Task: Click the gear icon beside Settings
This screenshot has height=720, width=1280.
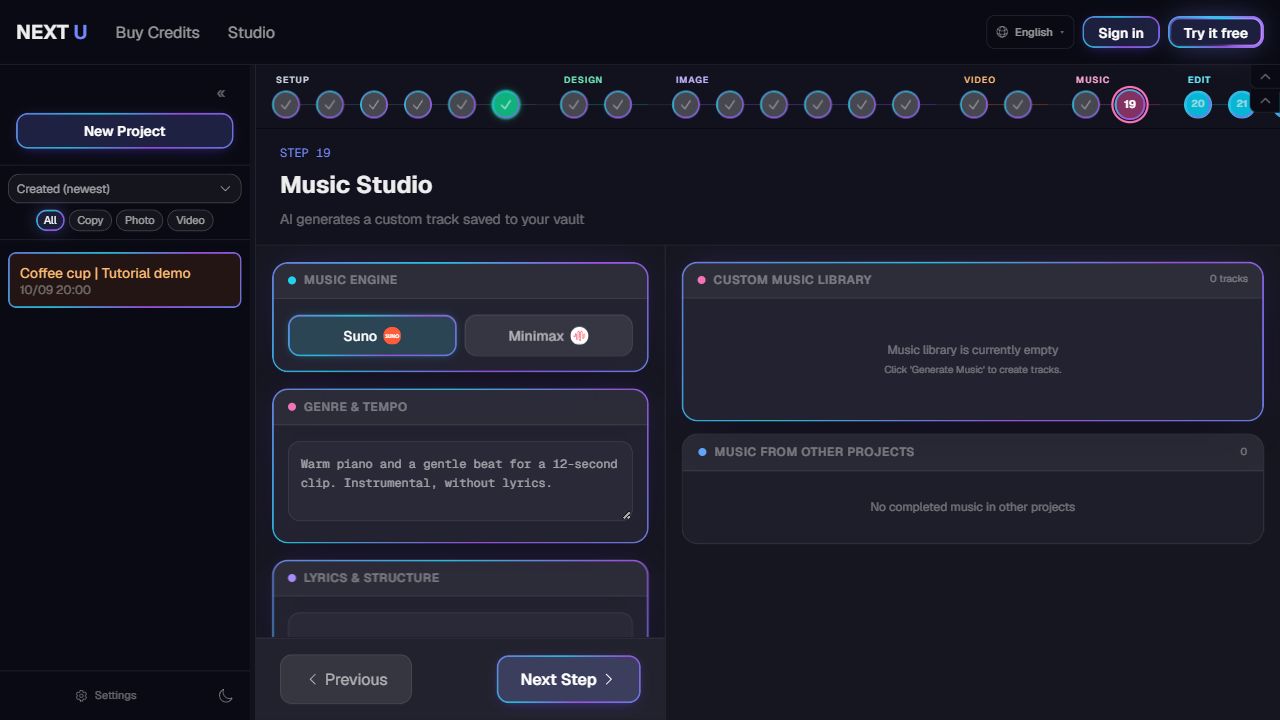Action: [82, 696]
